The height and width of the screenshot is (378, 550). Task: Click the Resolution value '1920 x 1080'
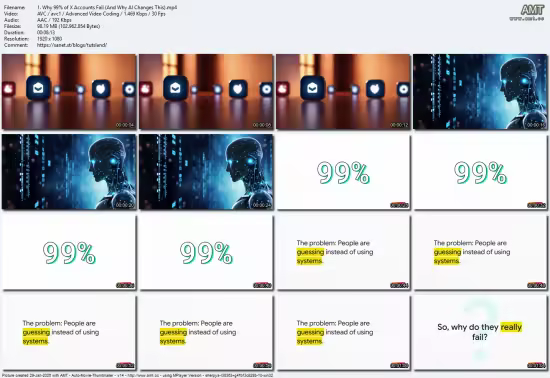click(49, 39)
